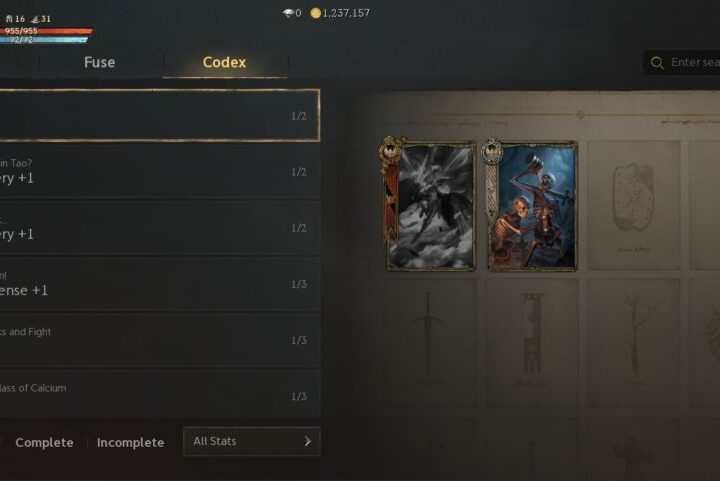Screen dimensions: 720x481
Task: Click the winged currency icon showing 0
Action: (288, 13)
